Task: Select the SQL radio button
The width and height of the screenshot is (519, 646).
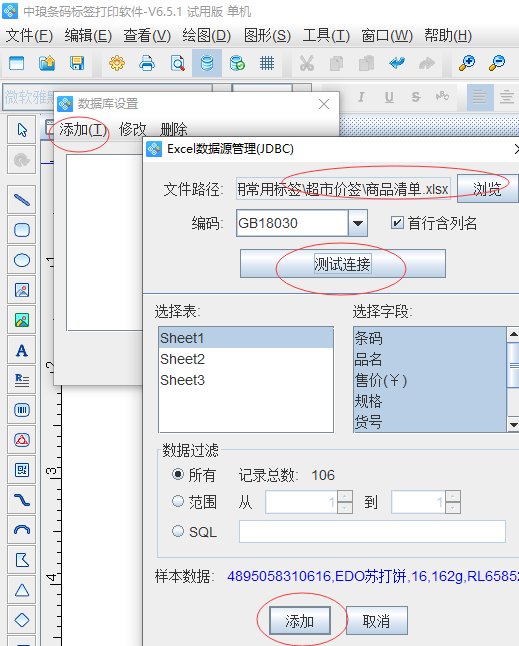Action: [178, 531]
